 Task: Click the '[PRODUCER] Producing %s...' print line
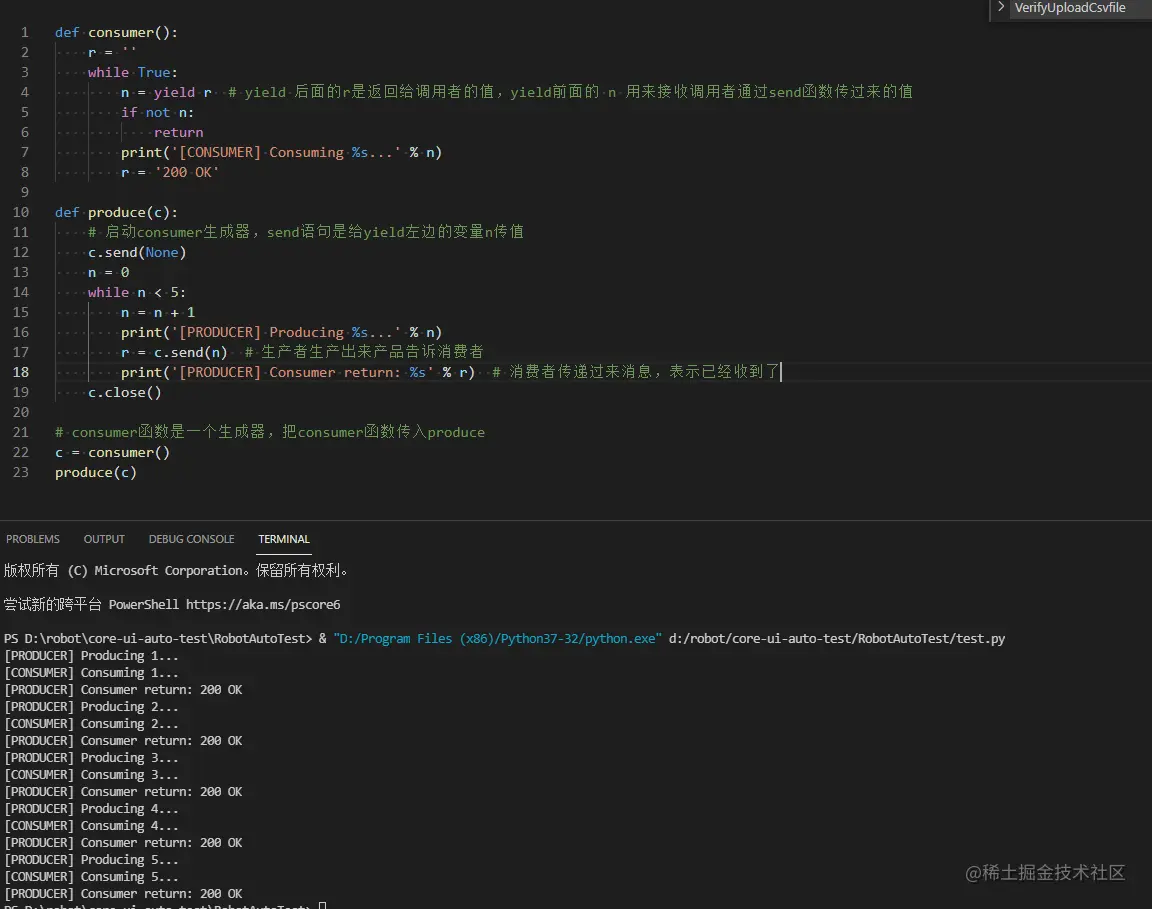[x=281, y=332]
